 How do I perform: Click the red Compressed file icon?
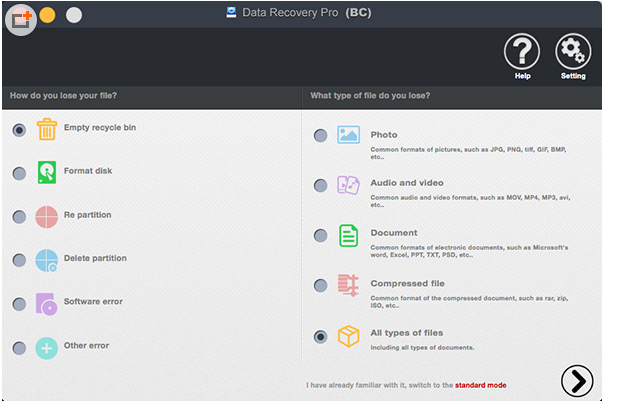(x=348, y=285)
